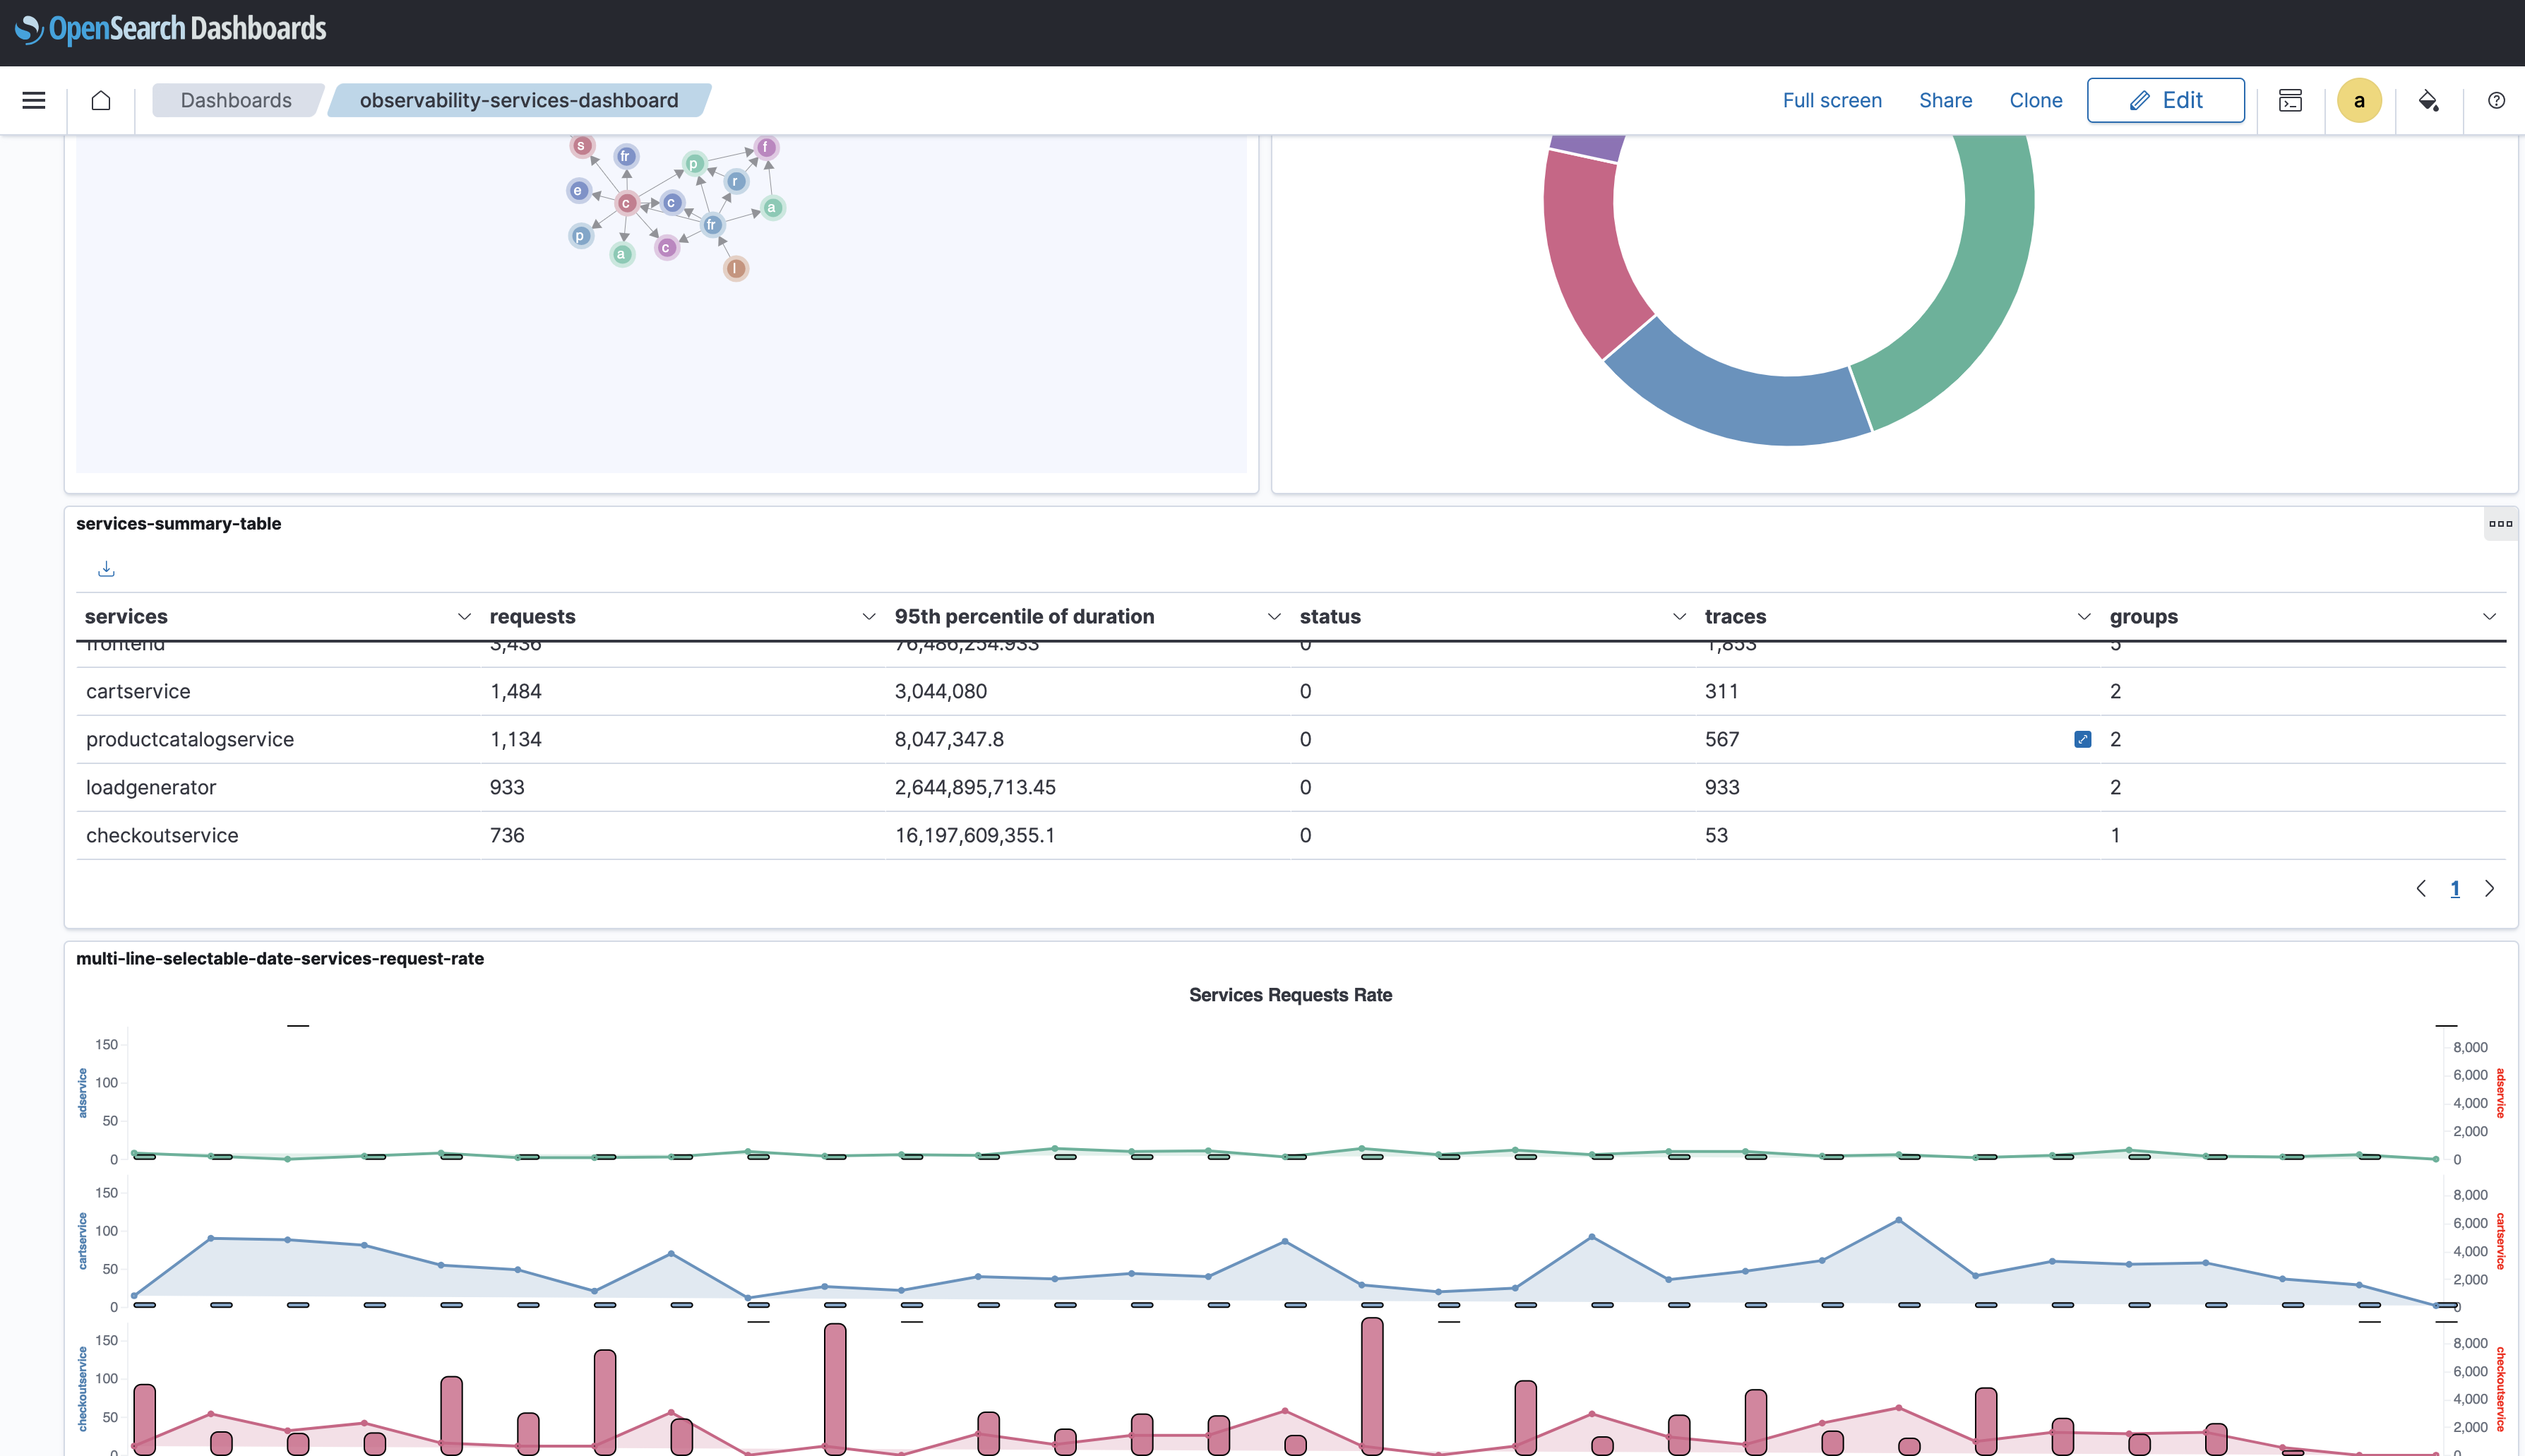Open the Share menu
Image resolution: width=2525 pixels, height=1456 pixels.
[x=1945, y=100]
